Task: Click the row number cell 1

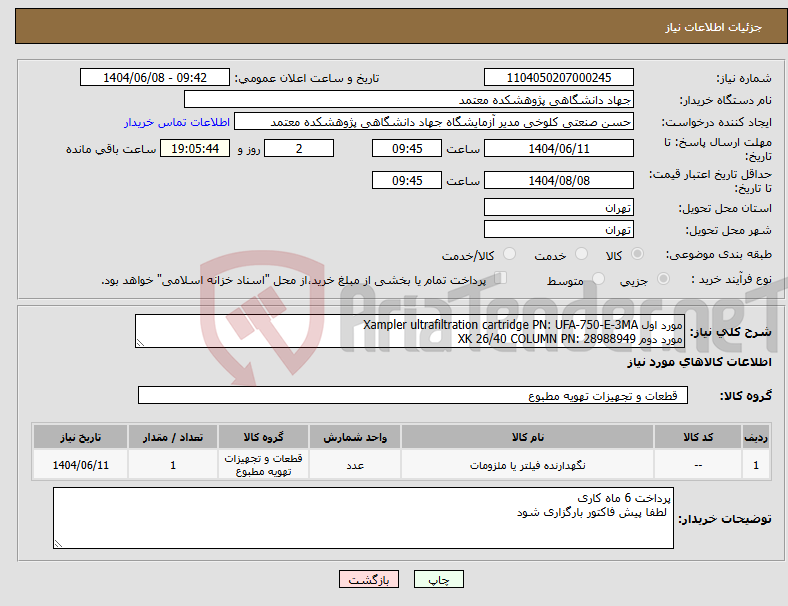Action: [756, 465]
